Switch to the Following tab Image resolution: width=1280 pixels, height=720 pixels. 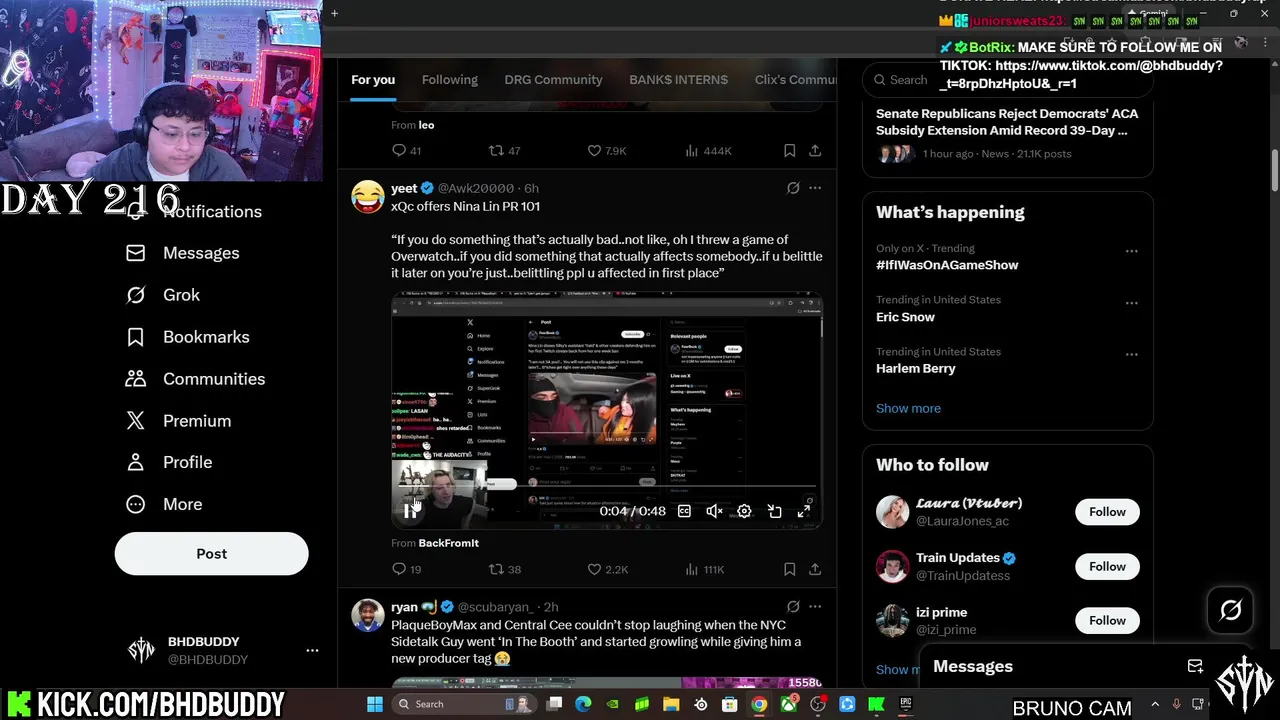pos(450,80)
